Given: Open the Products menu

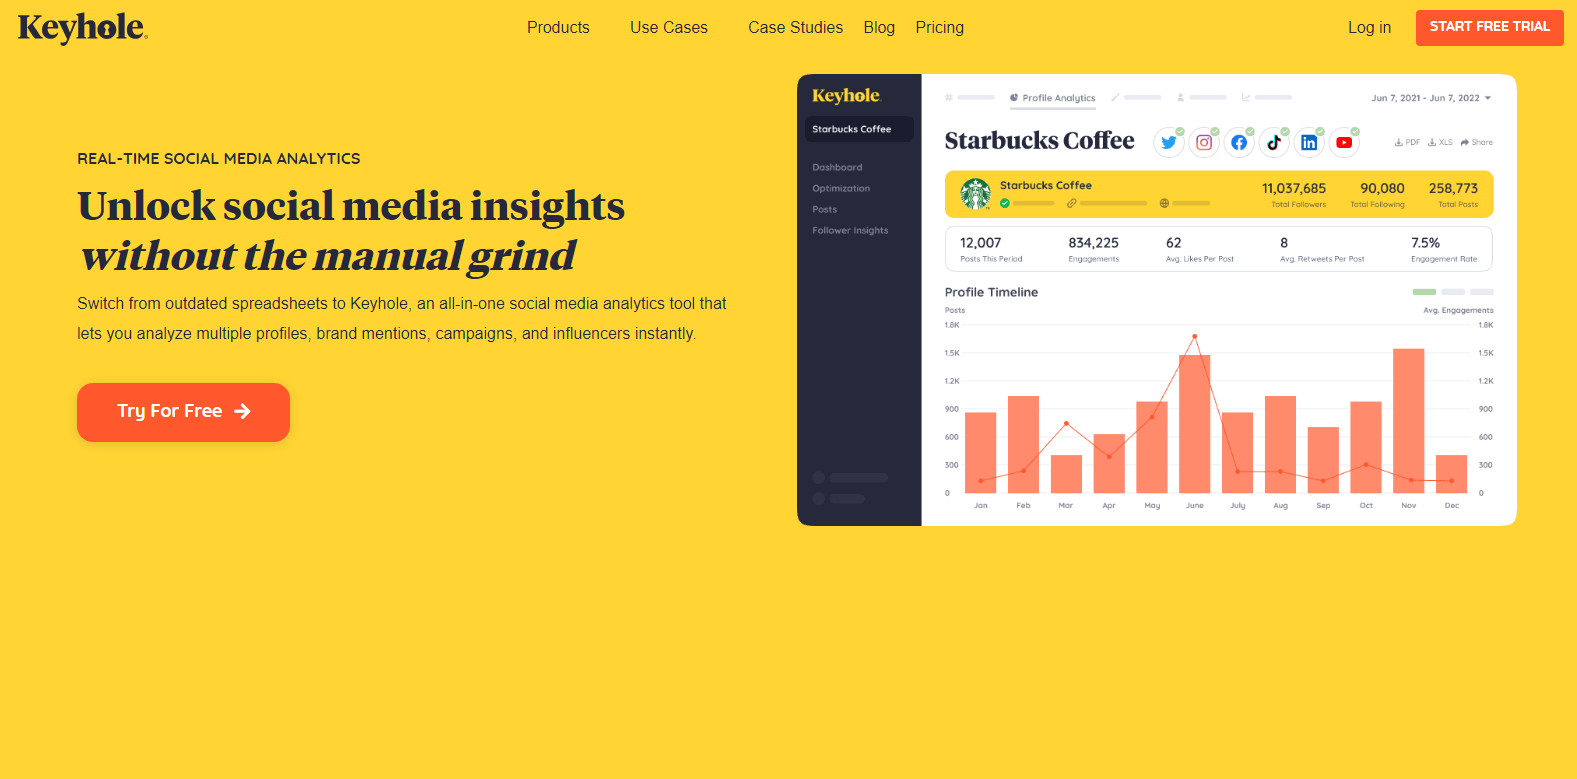Looking at the screenshot, I should tap(558, 28).
